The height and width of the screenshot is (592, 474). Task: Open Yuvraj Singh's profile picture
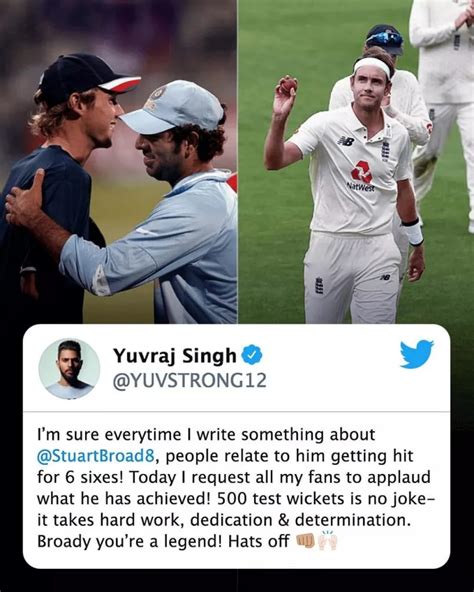pos(69,368)
